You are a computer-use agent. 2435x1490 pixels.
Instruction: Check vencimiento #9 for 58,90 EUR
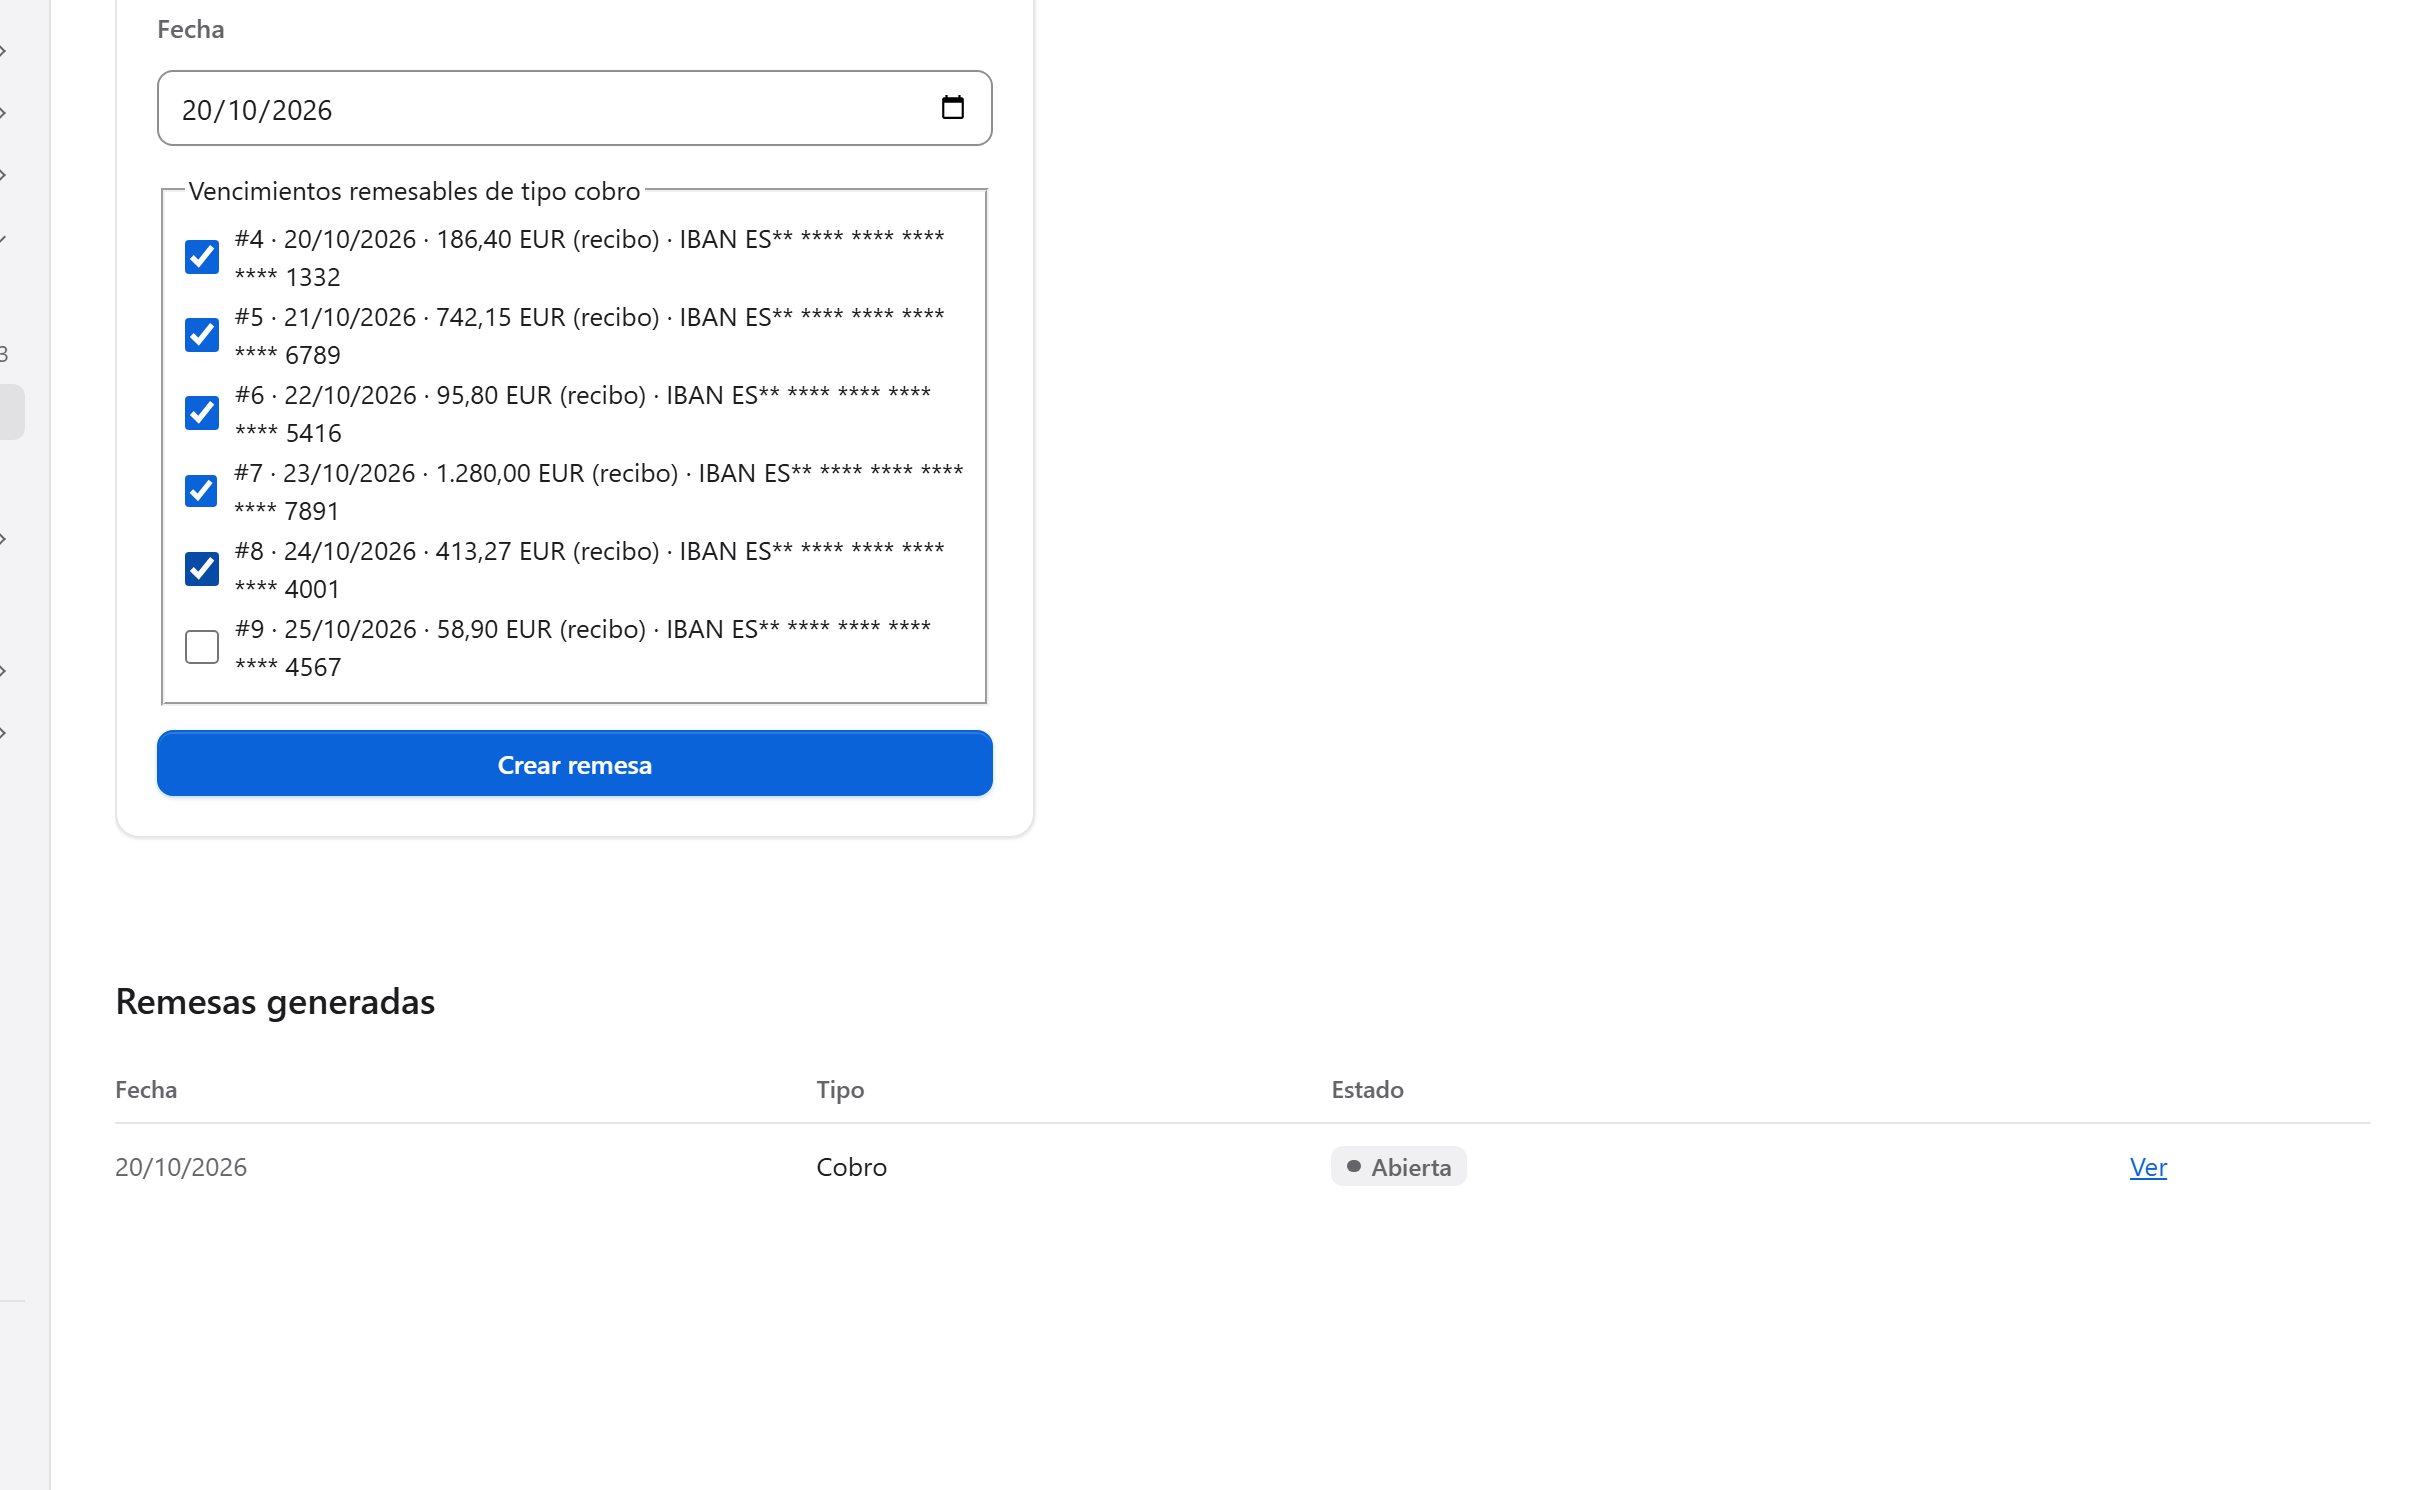[202, 647]
